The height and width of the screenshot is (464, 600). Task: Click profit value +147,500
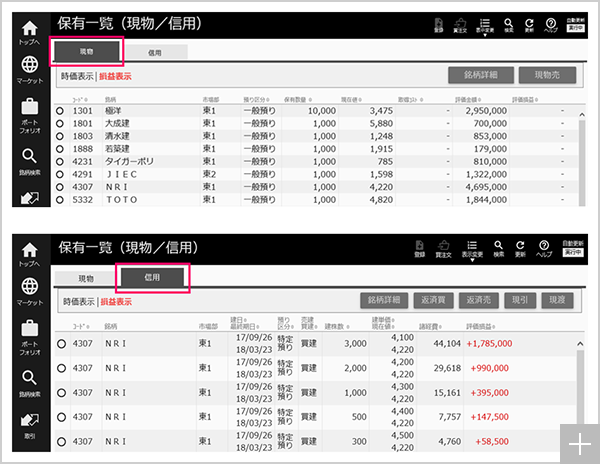(489, 417)
